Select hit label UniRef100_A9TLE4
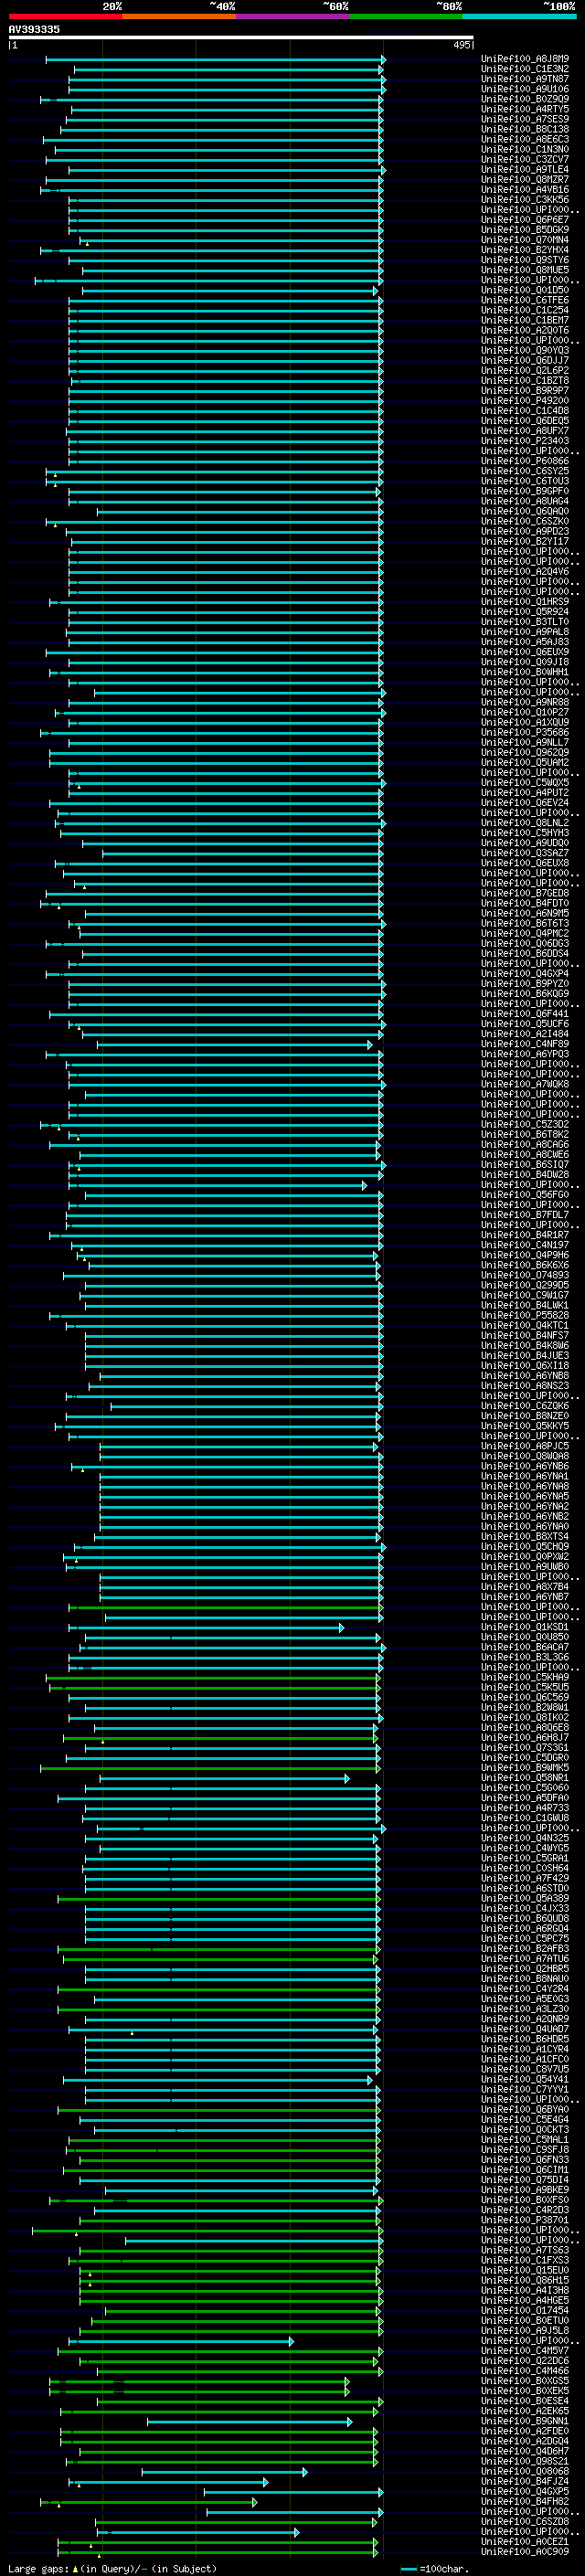The width and height of the screenshot is (585, 2576). [x=525, y=169]
